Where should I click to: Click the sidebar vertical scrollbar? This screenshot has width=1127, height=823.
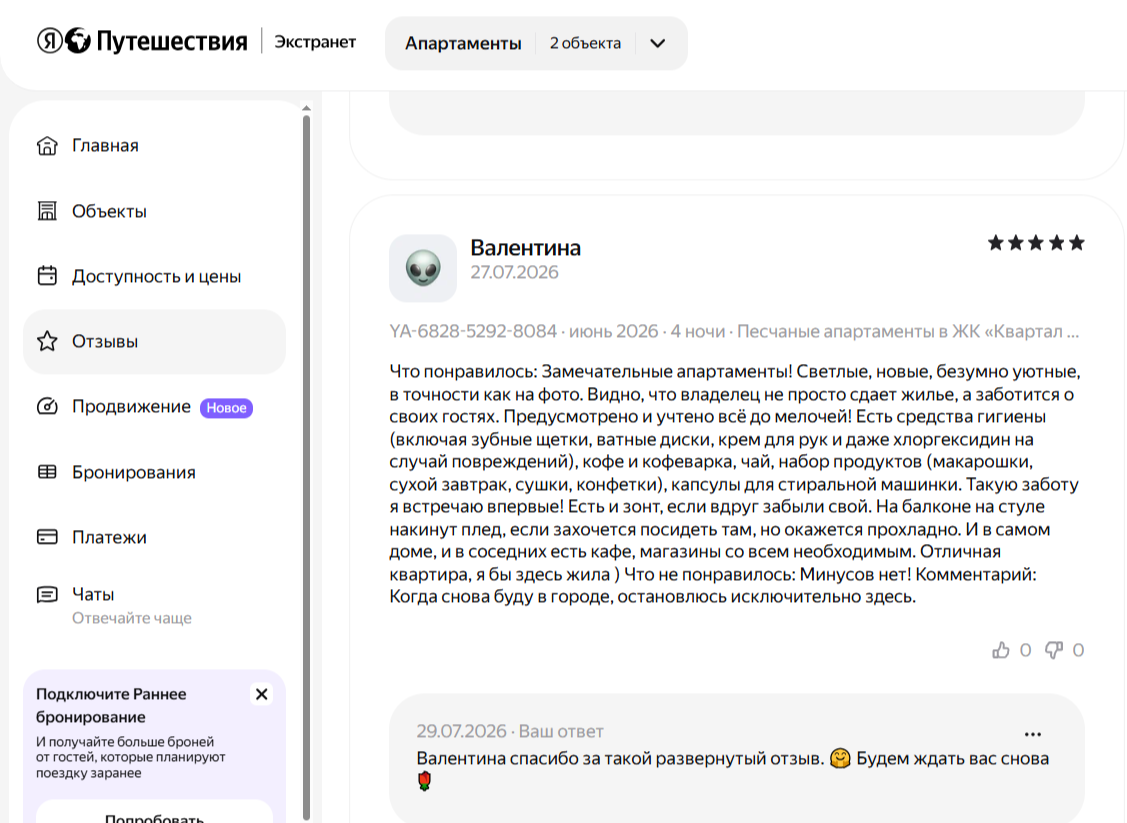(x=306, y=467)
